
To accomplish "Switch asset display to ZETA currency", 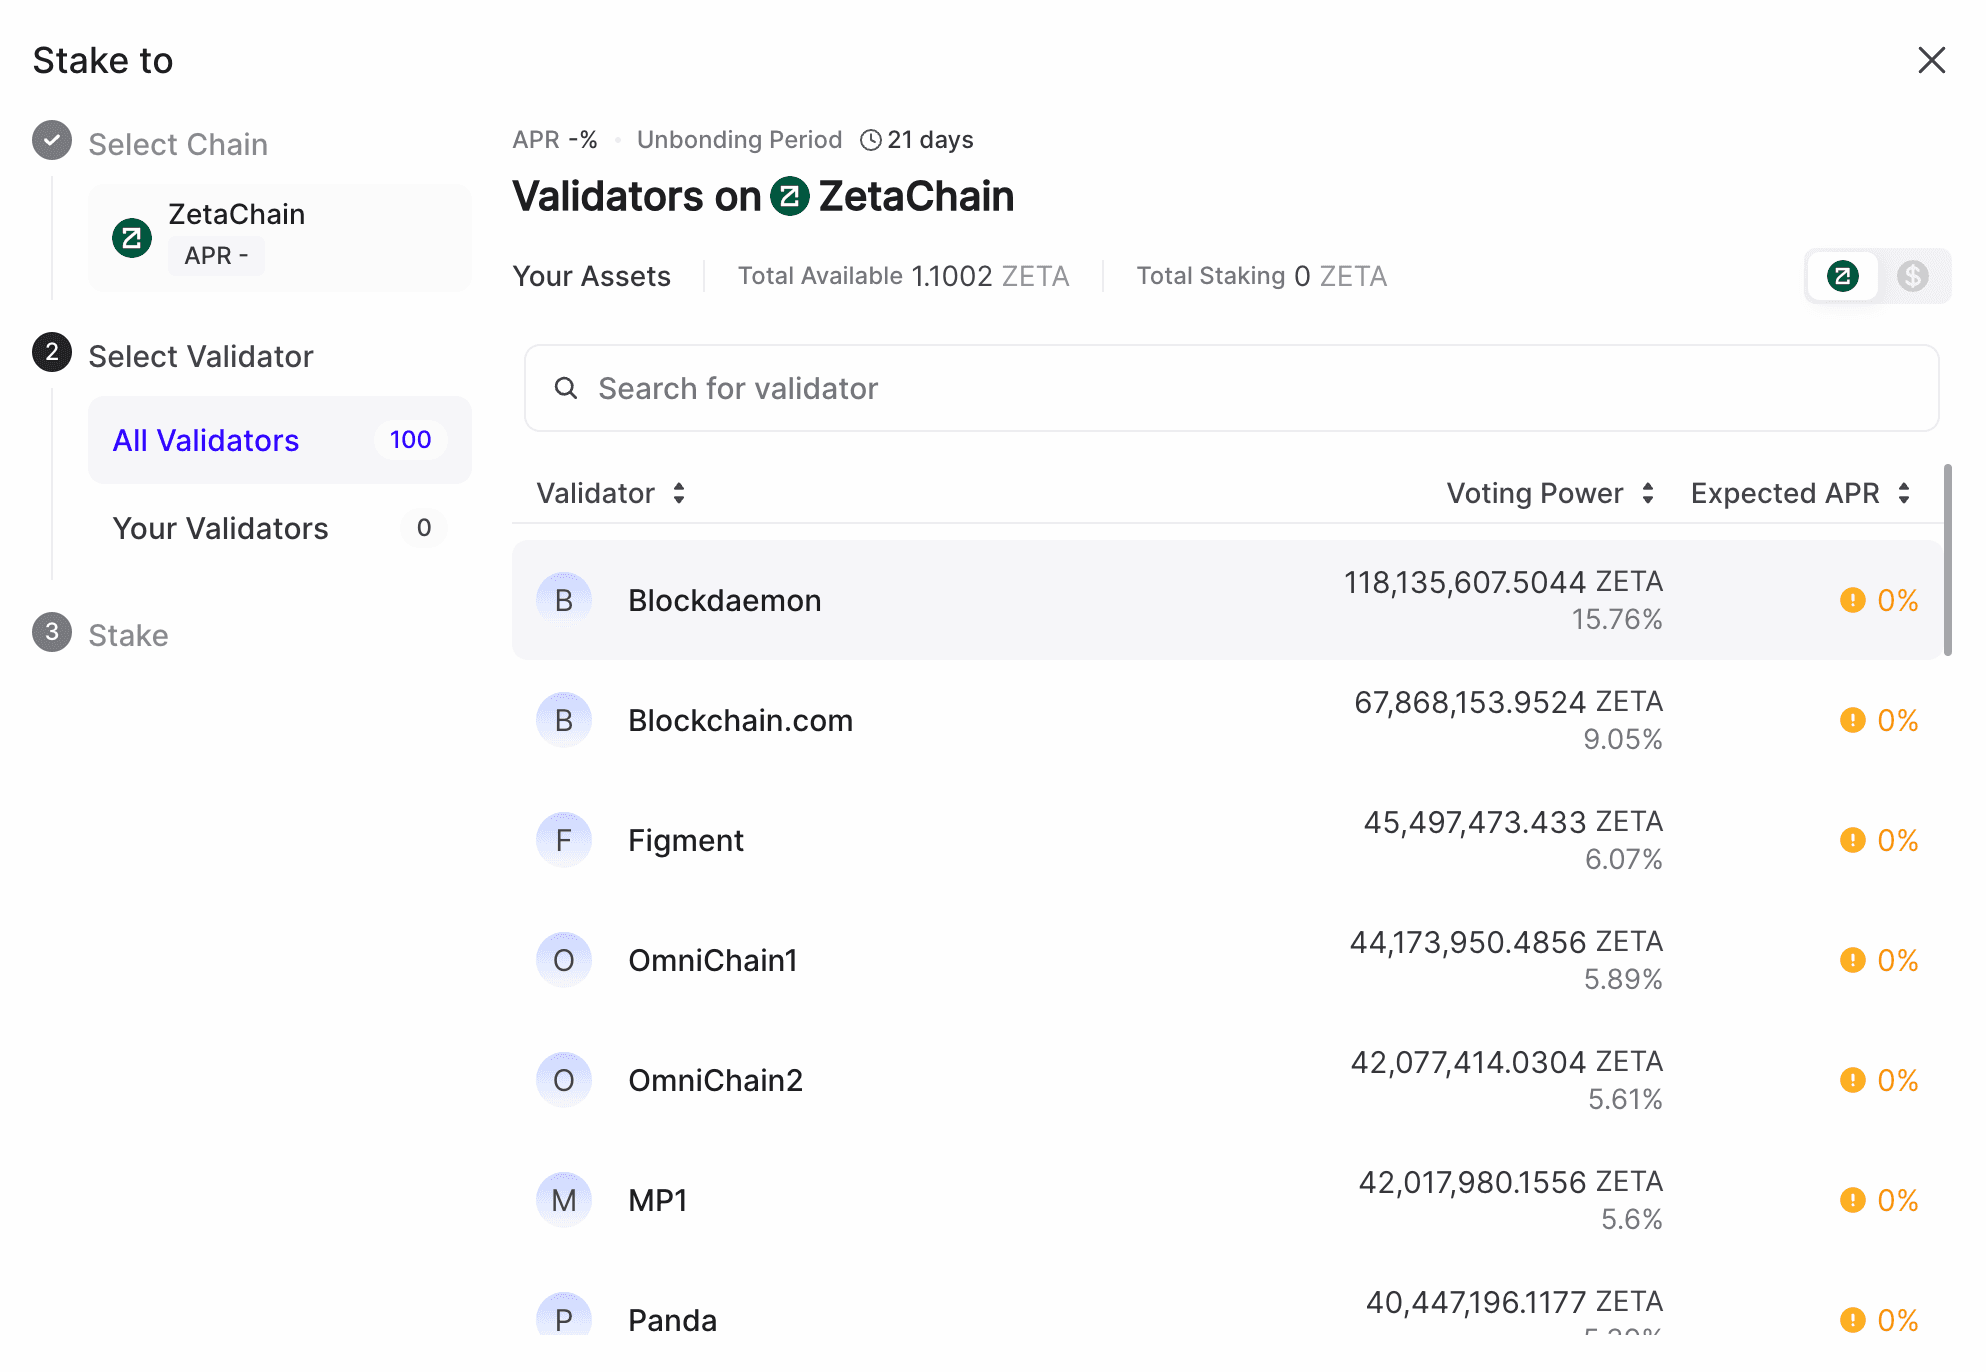I will (x=1842, y=276).
